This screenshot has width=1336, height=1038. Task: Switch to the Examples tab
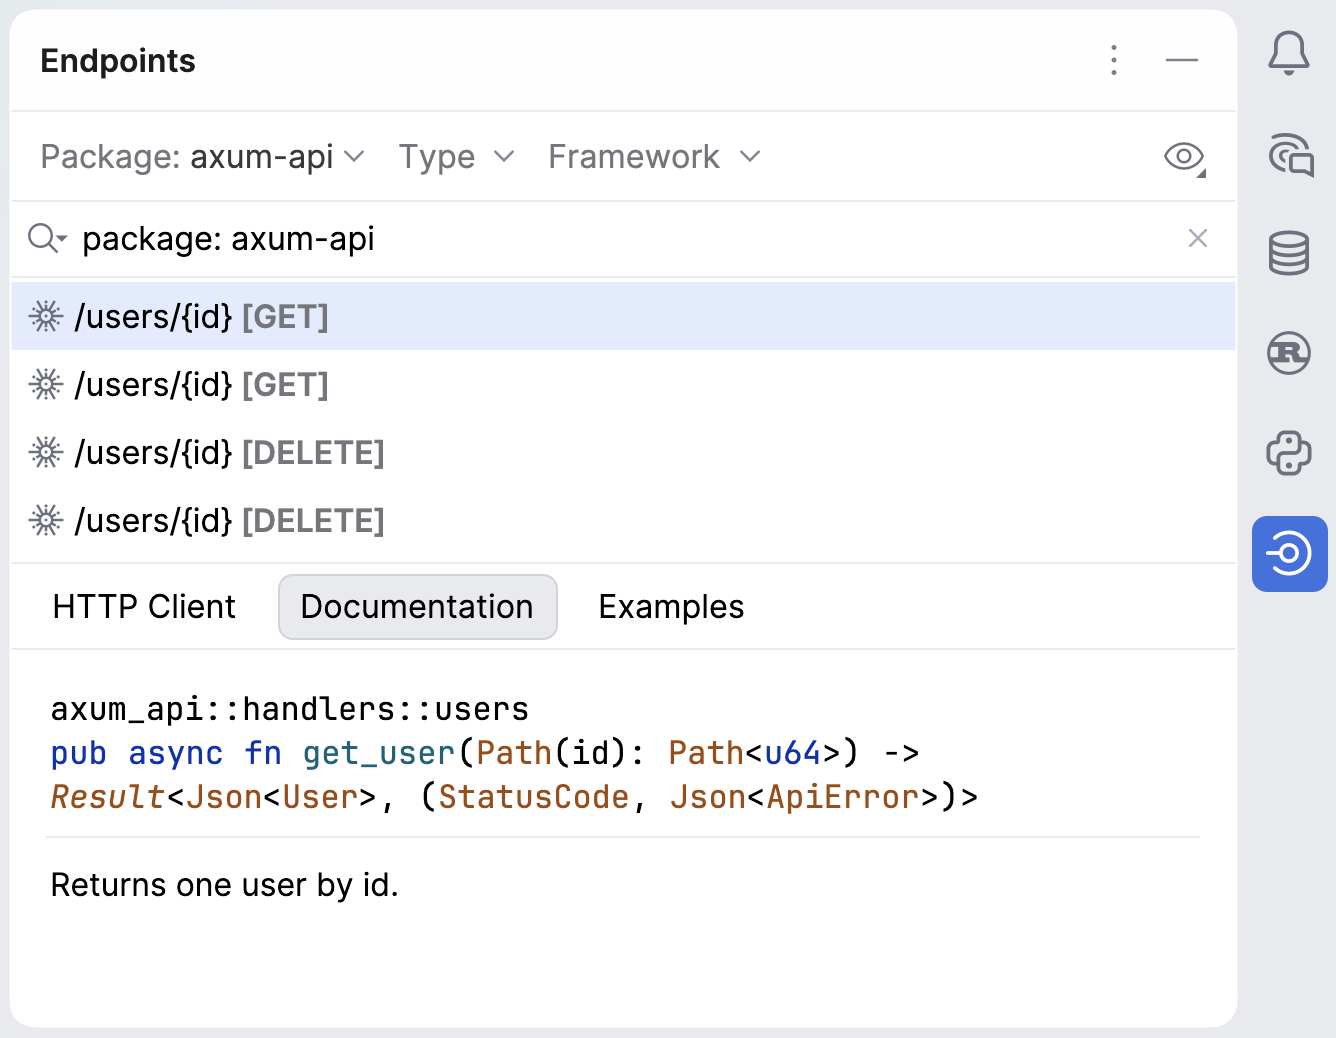coord(671,607)
